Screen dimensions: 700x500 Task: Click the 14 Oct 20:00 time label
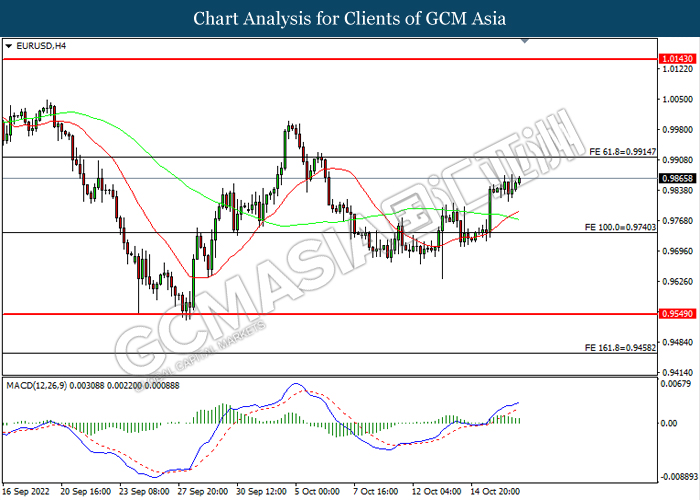495,492
